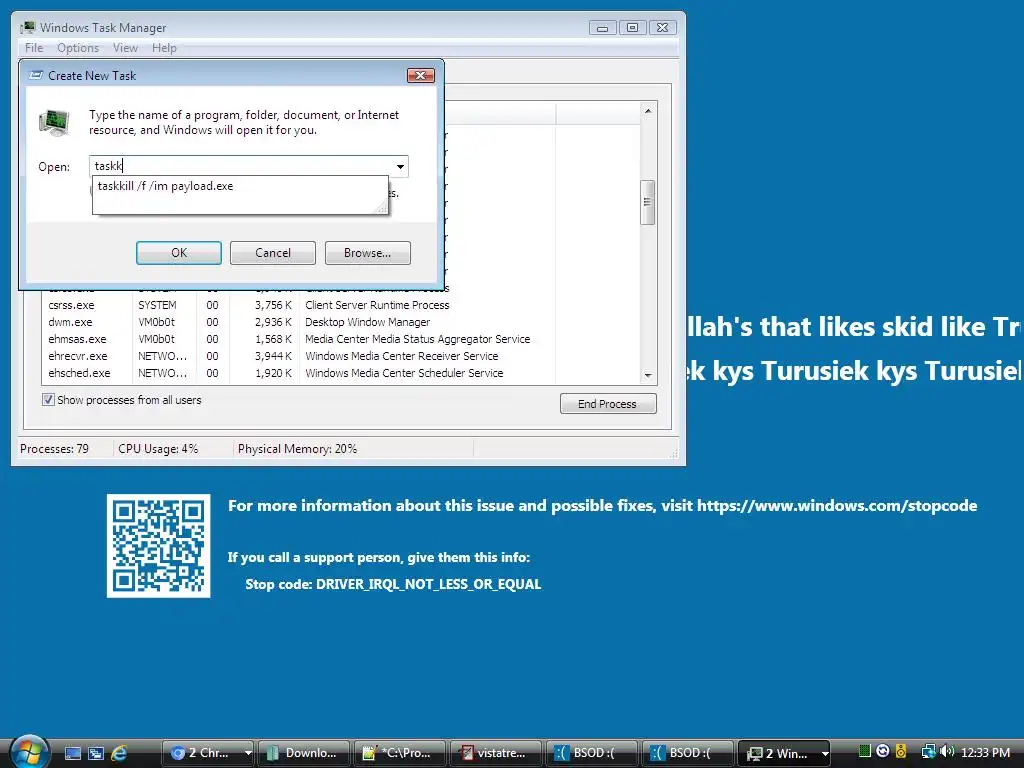Click the Windows Task Manager title bar icon

28,27
